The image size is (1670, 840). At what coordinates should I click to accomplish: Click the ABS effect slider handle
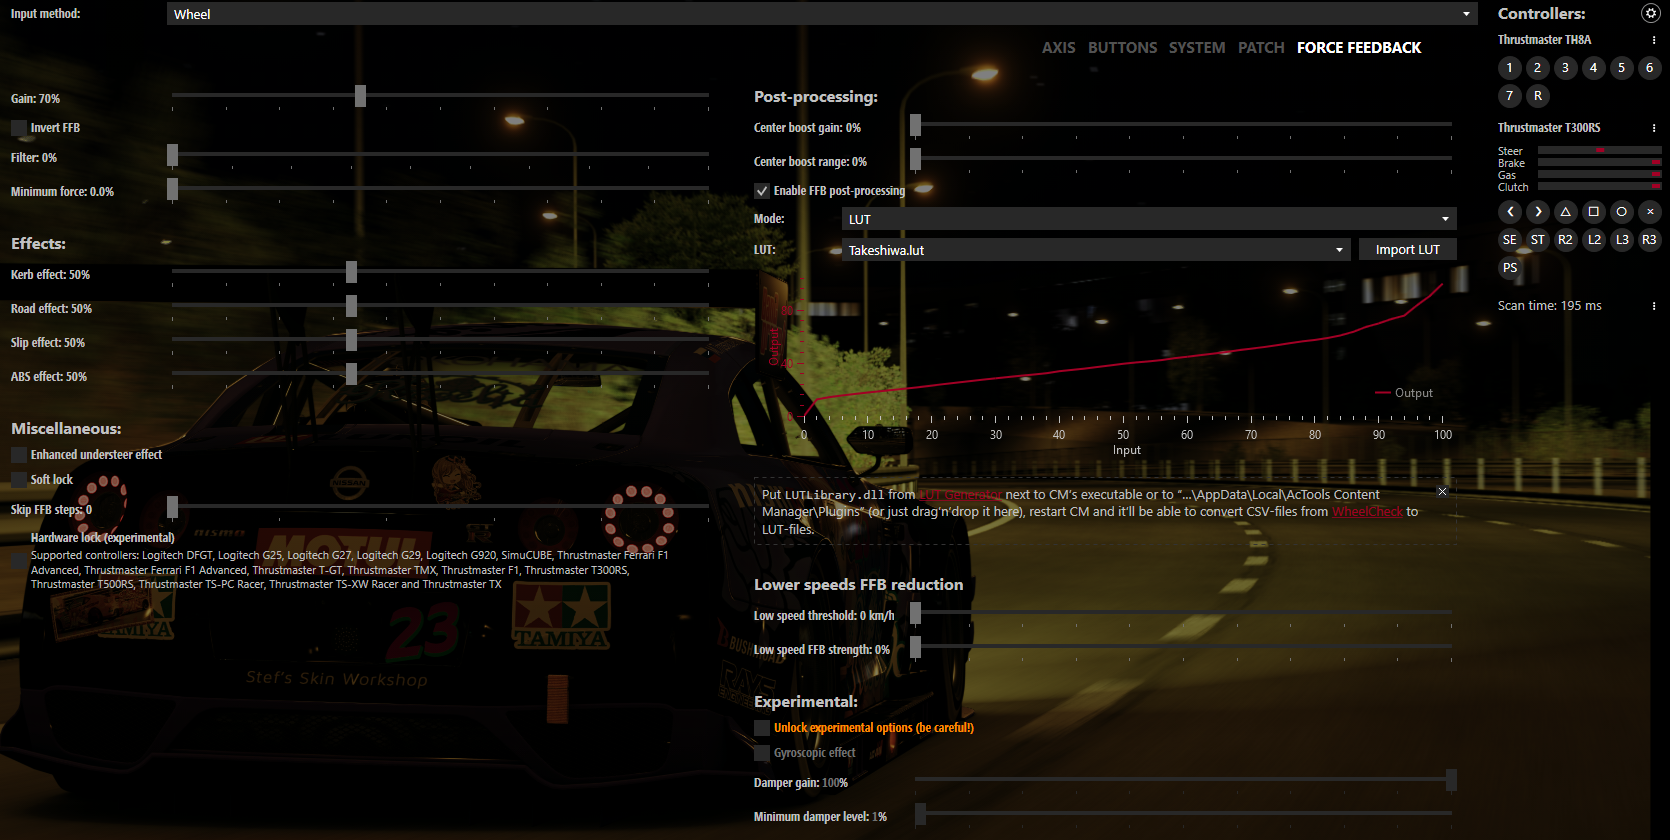tap(351, 374)
